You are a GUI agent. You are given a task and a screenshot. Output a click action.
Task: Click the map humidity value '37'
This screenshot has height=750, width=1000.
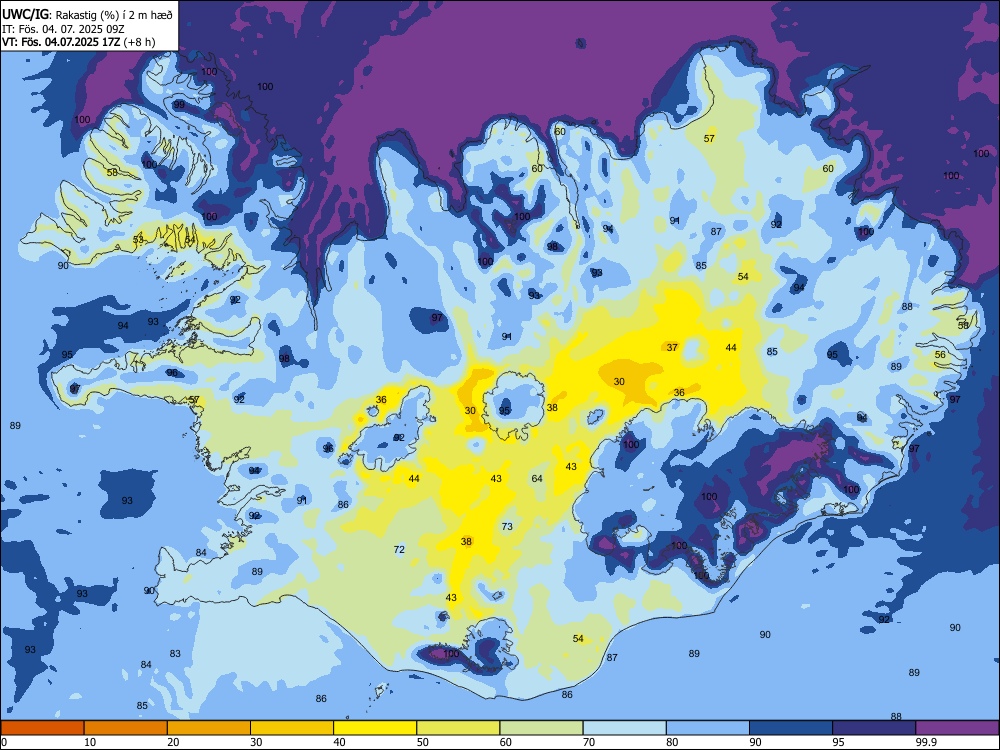pyautogui.click(x=672, y=348)
